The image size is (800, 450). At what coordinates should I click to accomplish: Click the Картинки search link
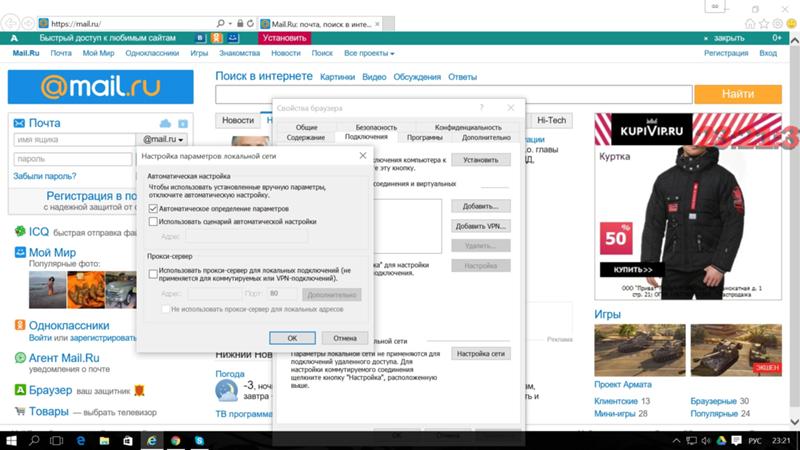coord(337,77)
